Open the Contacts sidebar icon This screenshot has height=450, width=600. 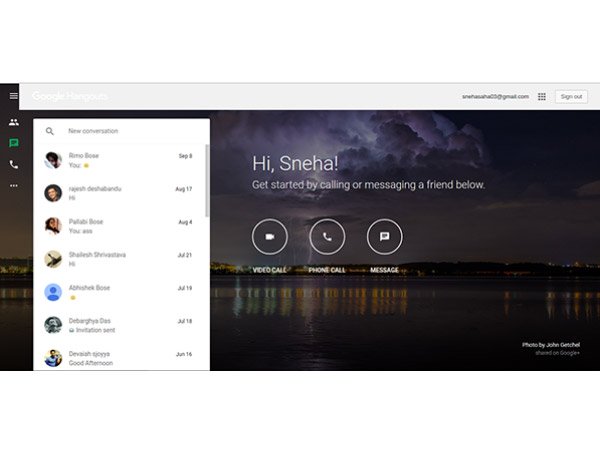tap(14, 122)
